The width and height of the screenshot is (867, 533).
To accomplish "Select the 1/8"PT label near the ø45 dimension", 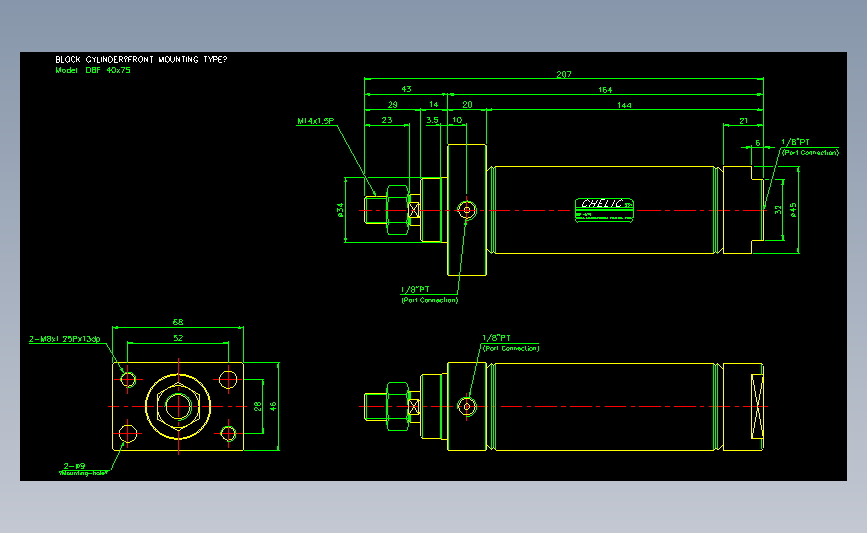I will [795, 142].
